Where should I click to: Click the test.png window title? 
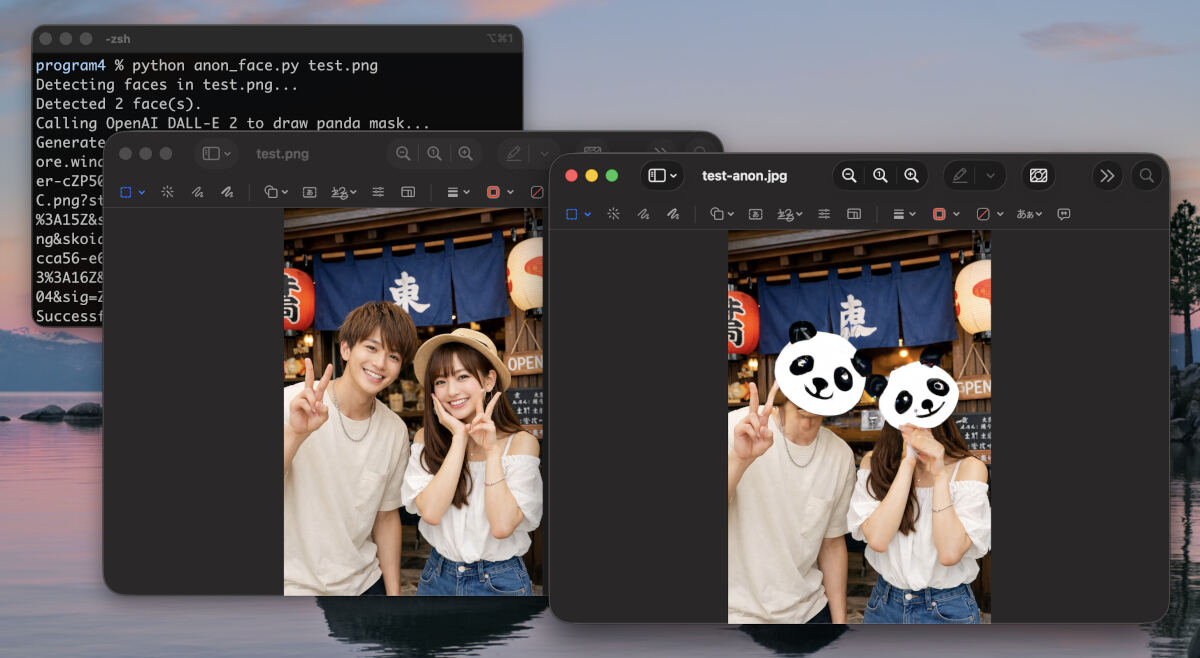(x=282, y=154)
